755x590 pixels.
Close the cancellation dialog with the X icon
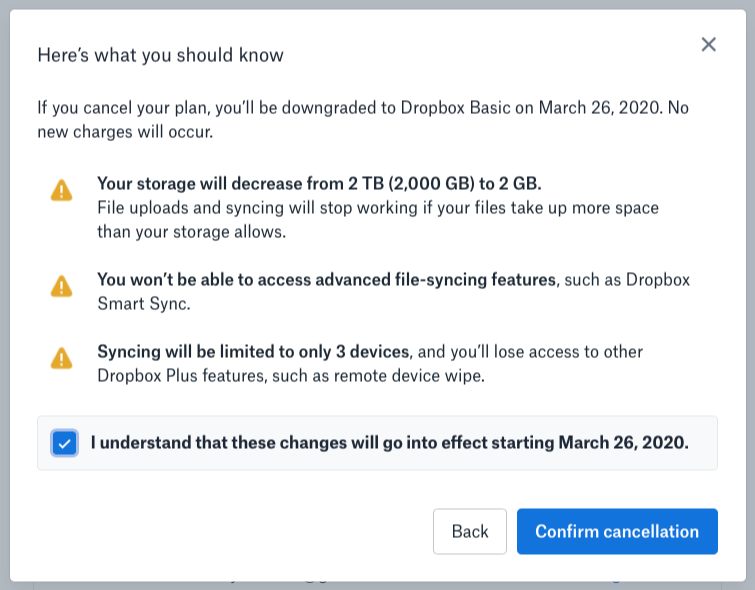(x=708, y=44)
